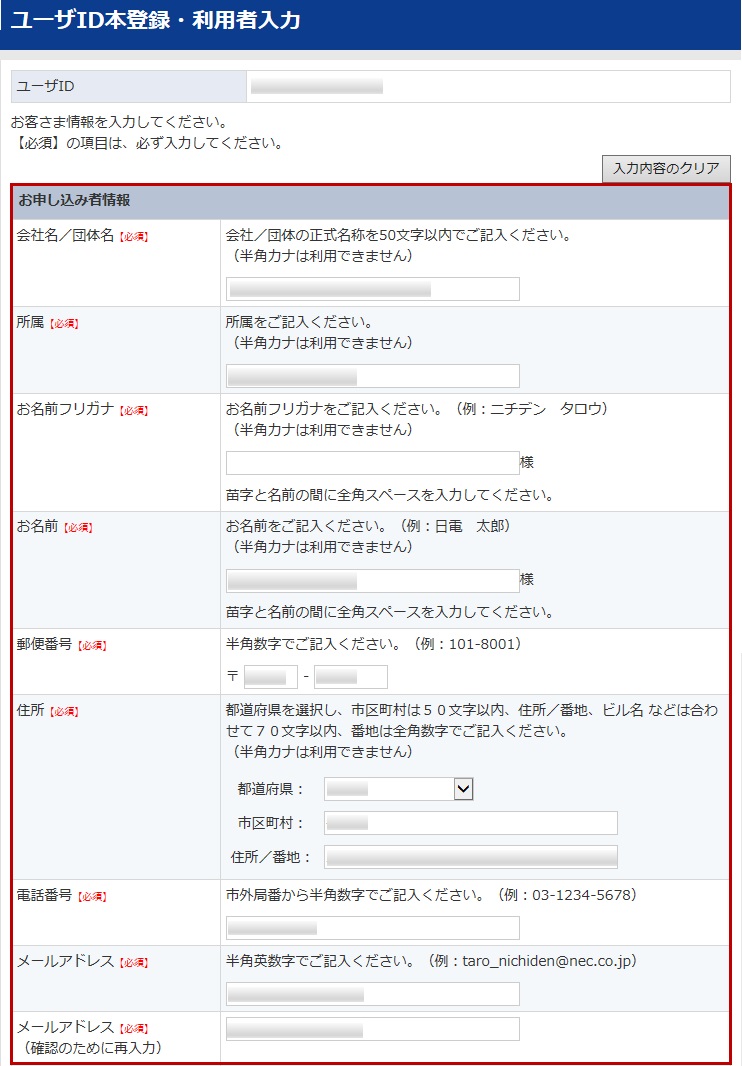The width and height of the screenshot is (742, 1066).
Task: Click the first postal code box
Action: tap(271, 677)
